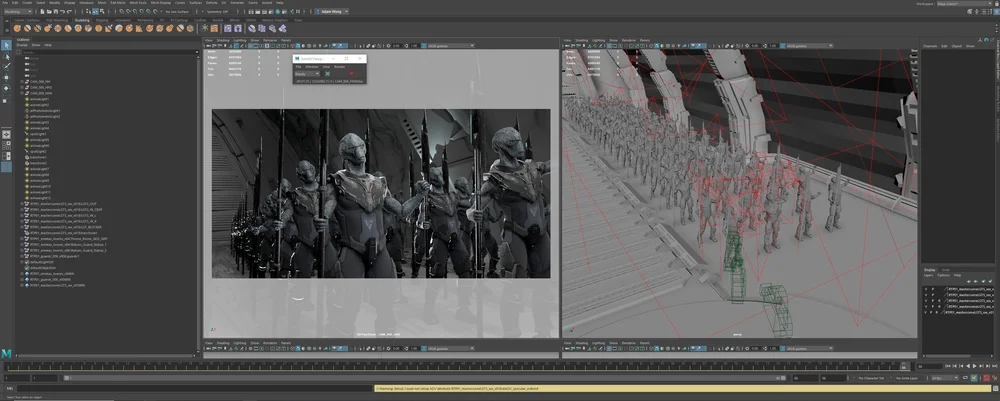Open the Mesh Tools menu
The height and width of the screenshot is (401, 1000).
pos(137,3)
